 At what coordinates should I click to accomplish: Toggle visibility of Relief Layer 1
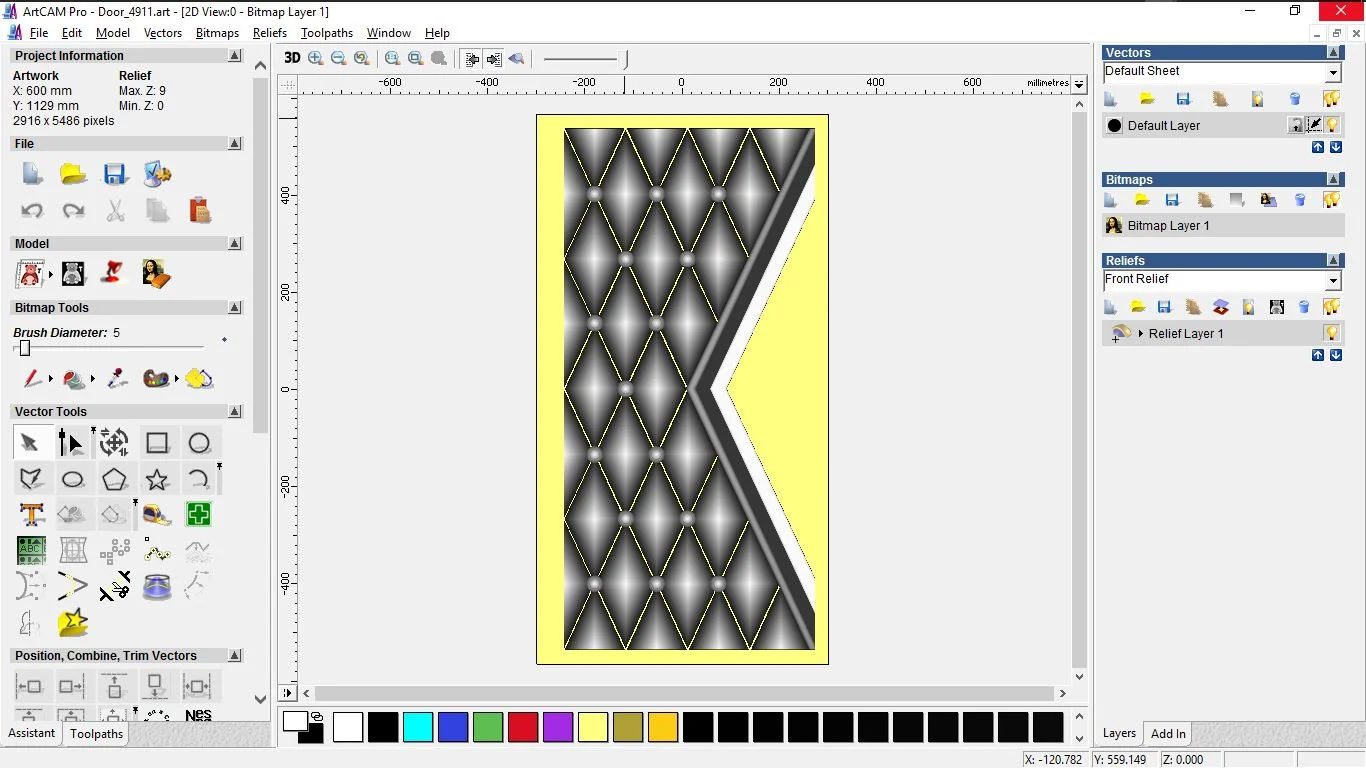(x=1331, y=333)
